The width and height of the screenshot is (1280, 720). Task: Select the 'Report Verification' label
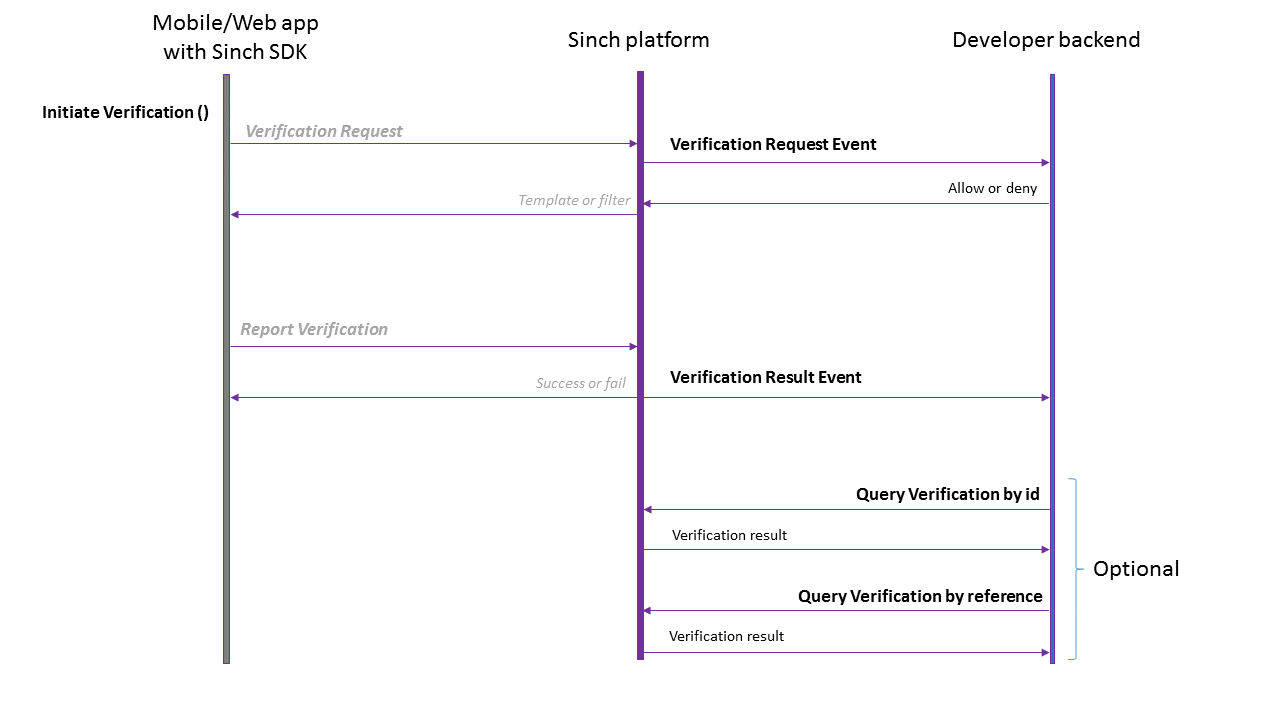(314, 329)
